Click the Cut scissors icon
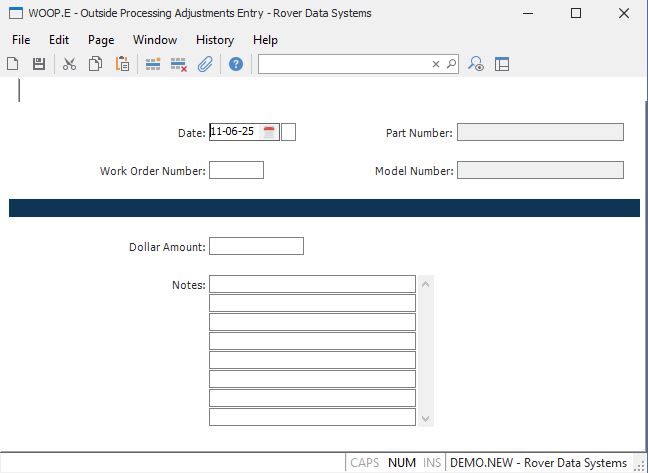648x473 pixels. click(69, 64)
